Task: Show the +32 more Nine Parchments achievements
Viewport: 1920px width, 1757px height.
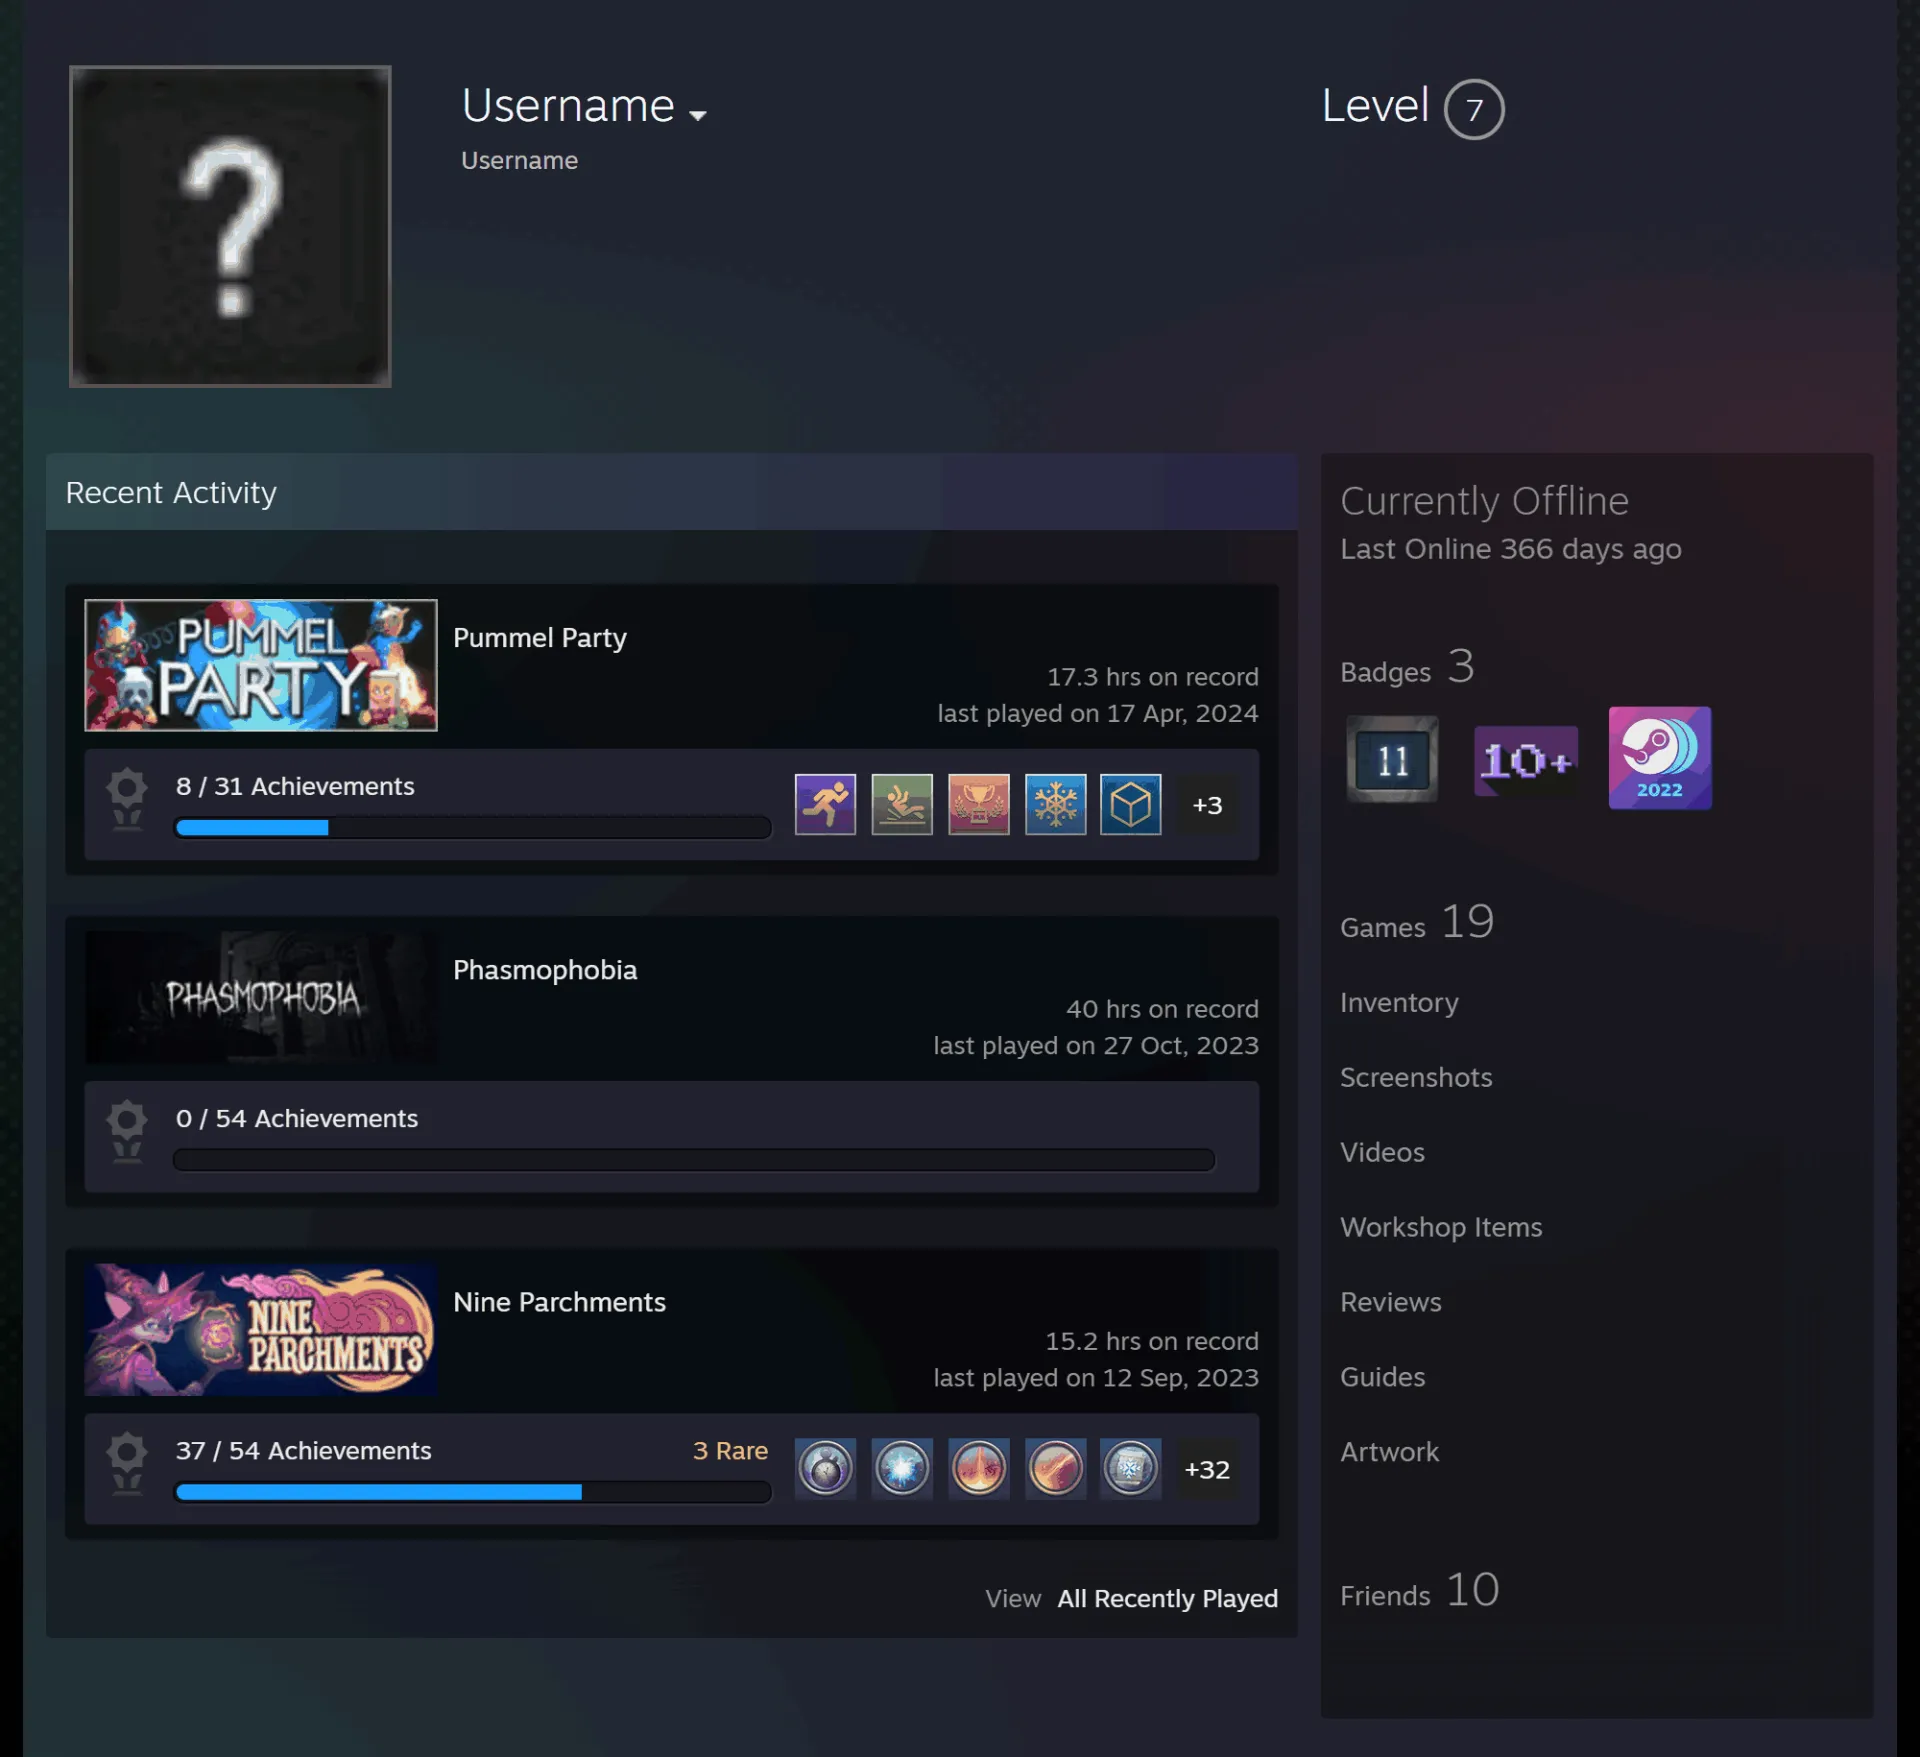Action: pyautogui.click(x=1207, y=1469)
